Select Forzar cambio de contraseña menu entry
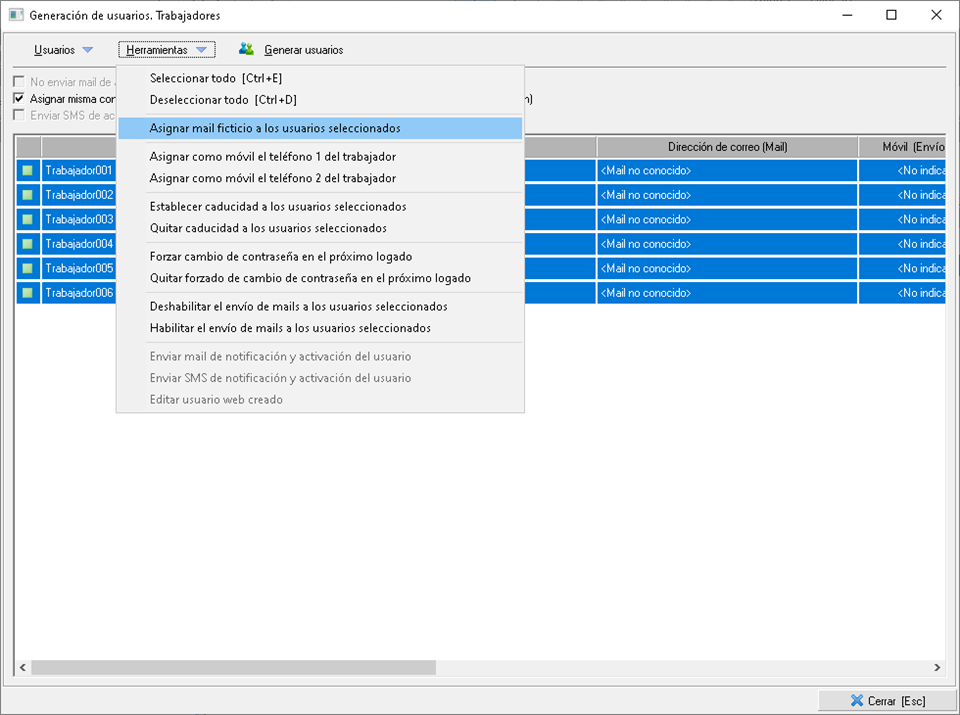 [280, 256]
